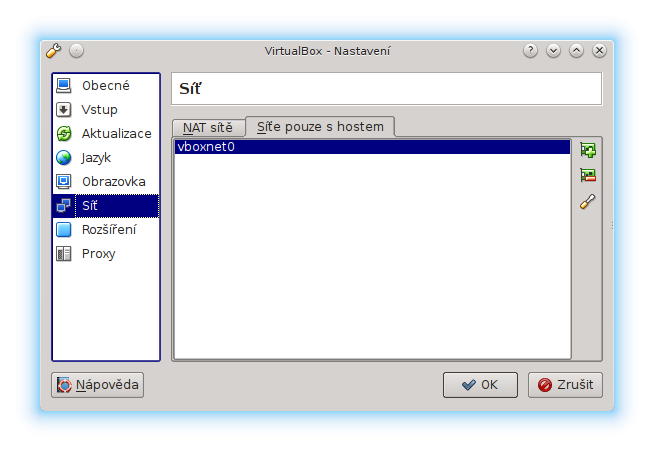Close the Nastavení dialog window
Image resolution: width=654 pixels, height=451 pixels.
point(599,51)
